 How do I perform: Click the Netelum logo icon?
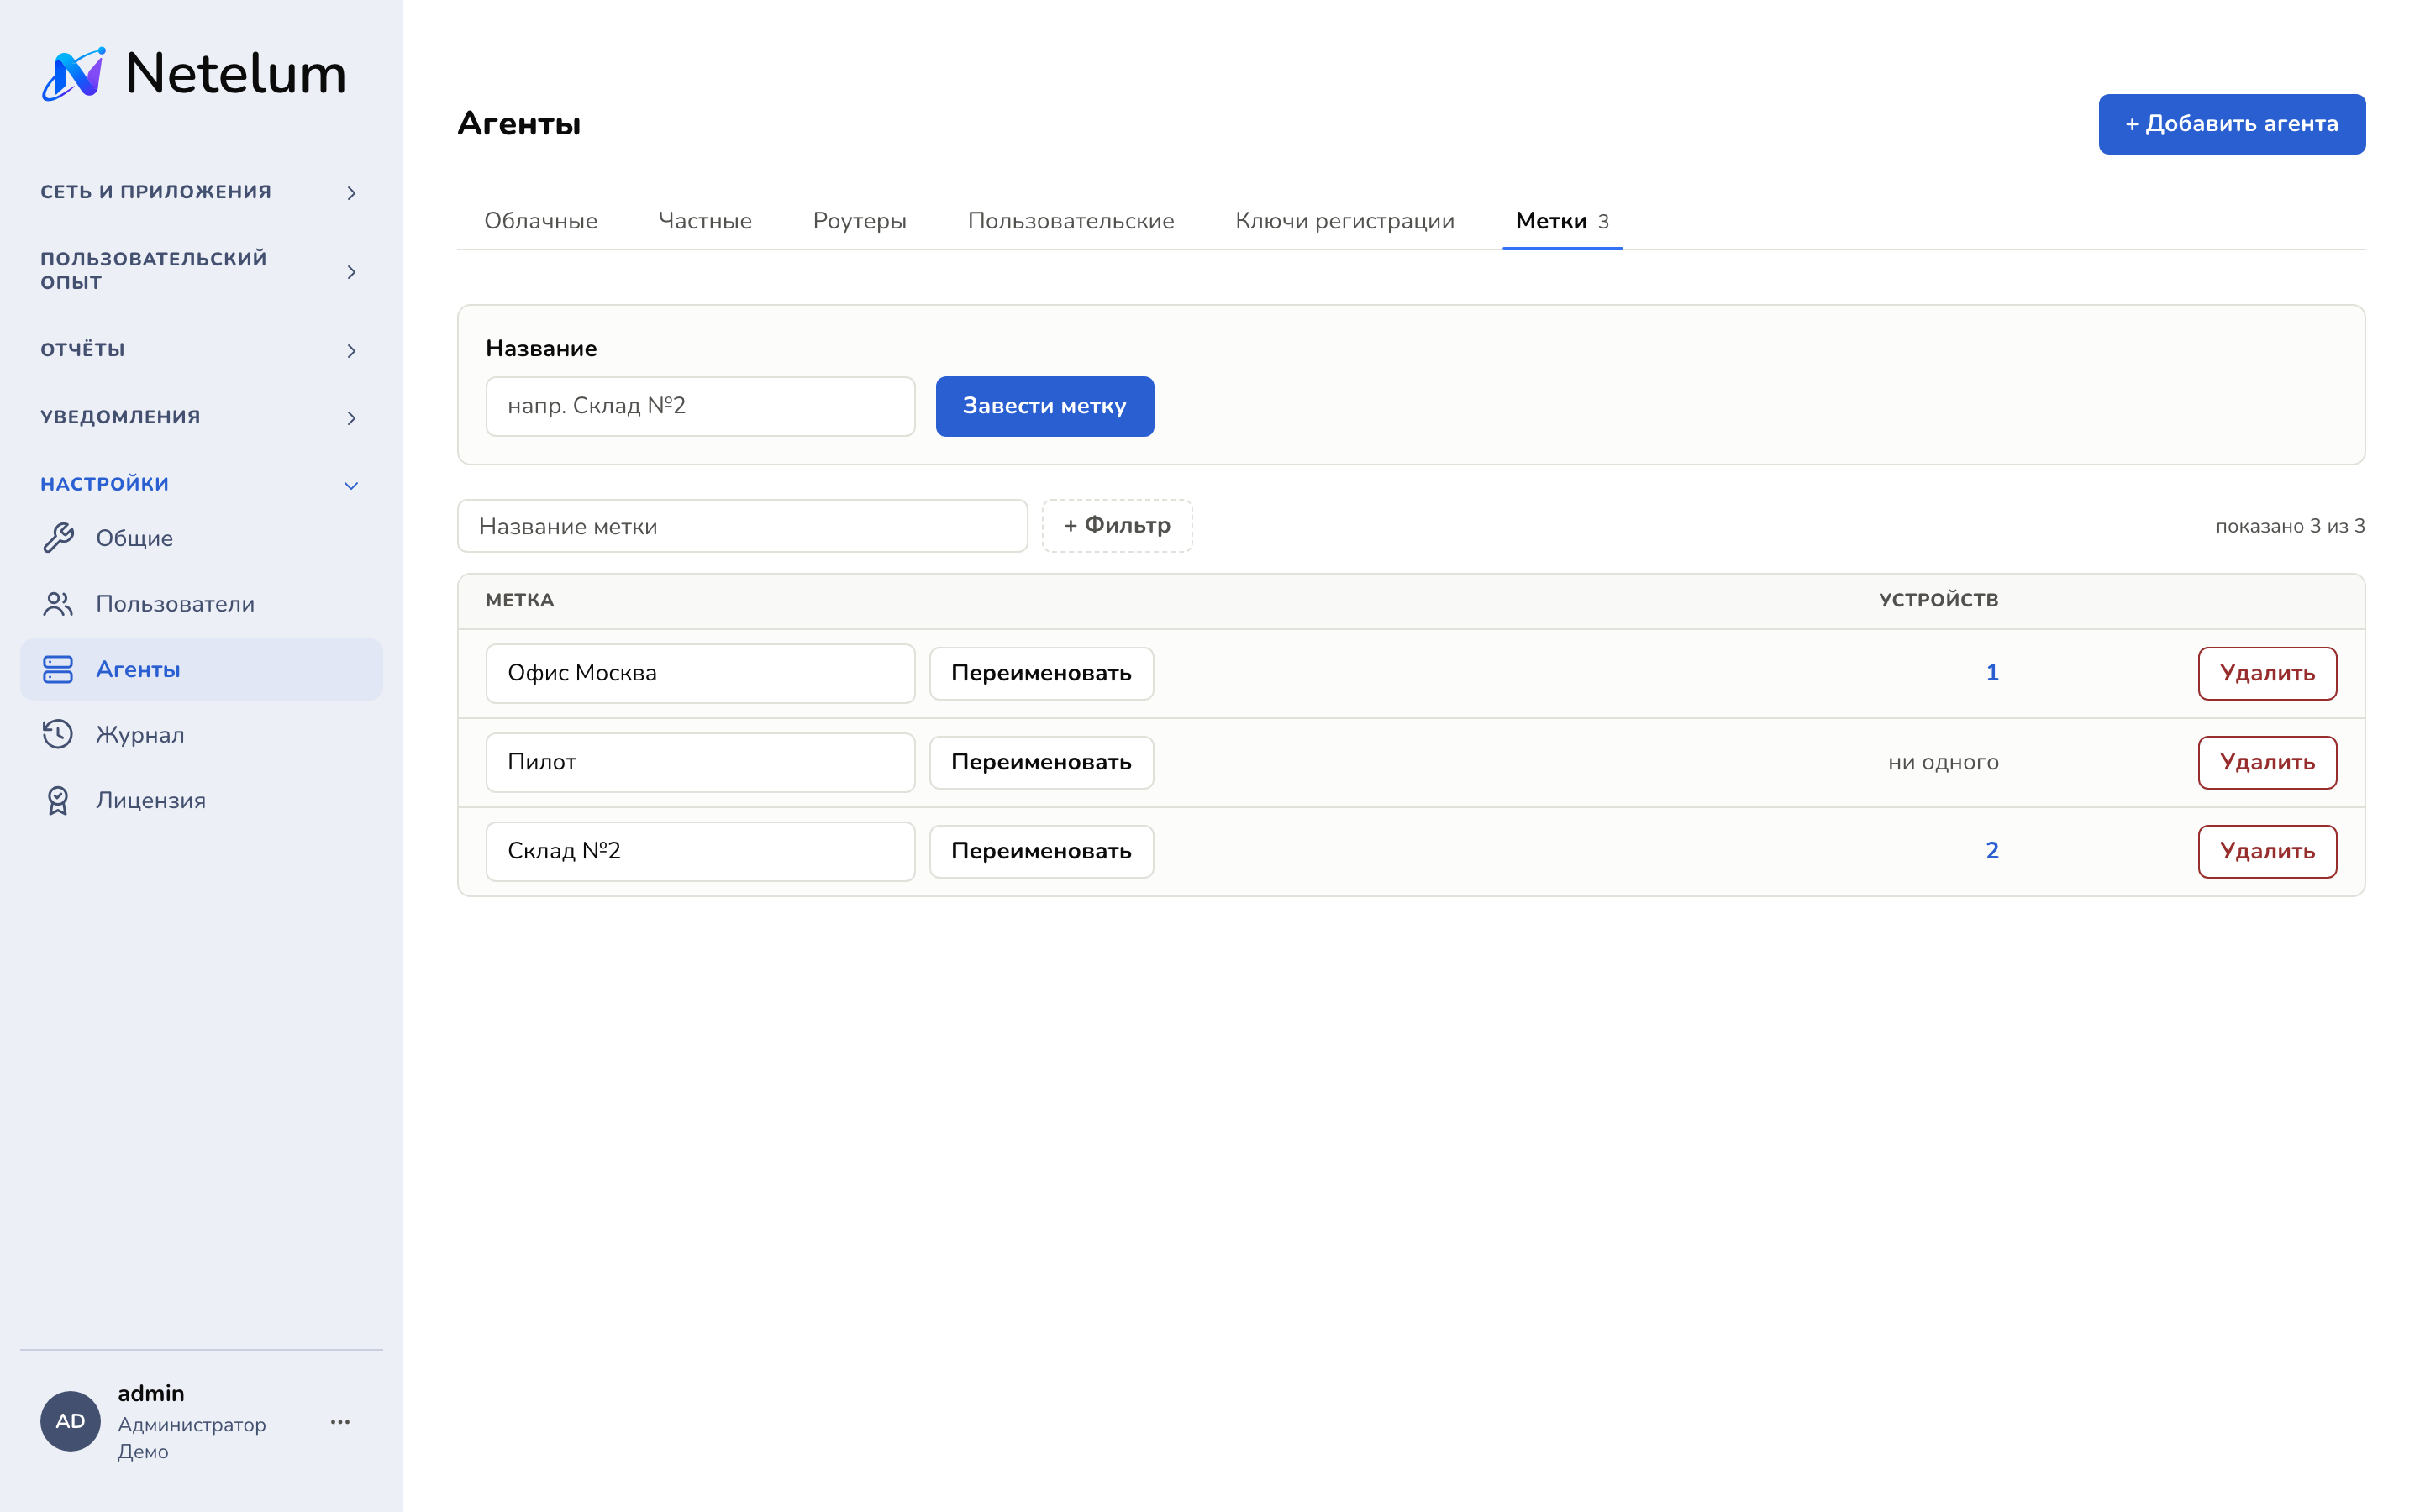click(x=74, y=74)
